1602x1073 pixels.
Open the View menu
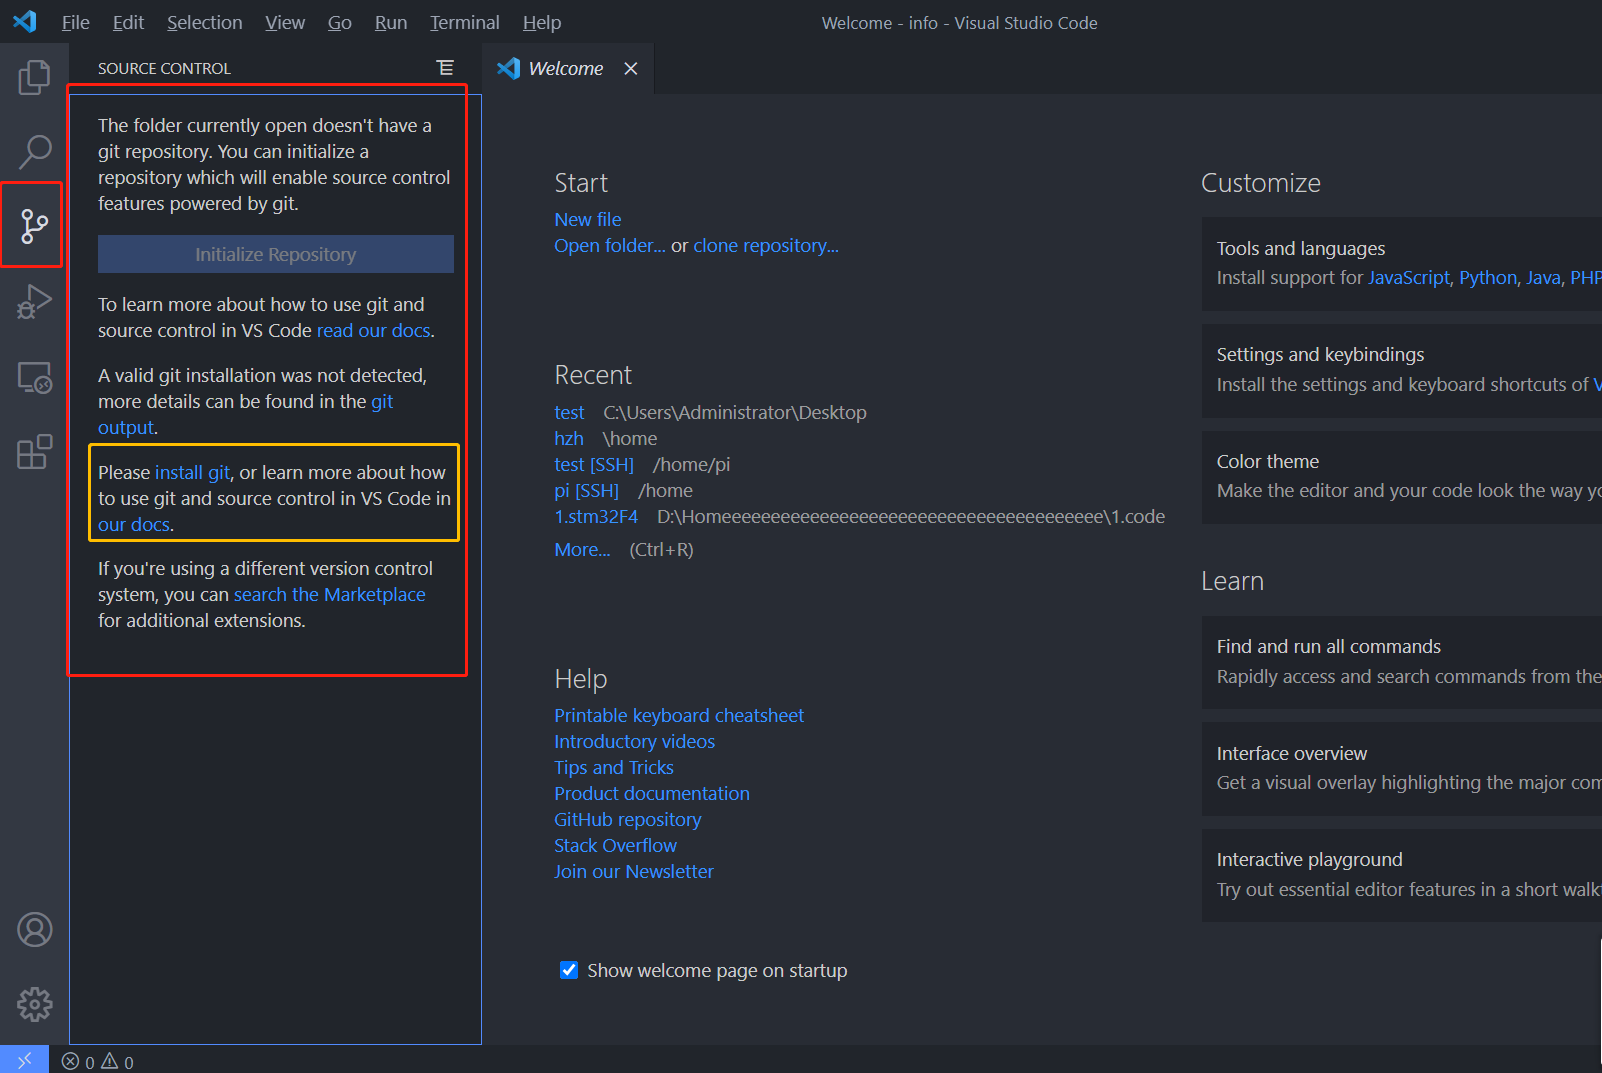coord(285,22)
